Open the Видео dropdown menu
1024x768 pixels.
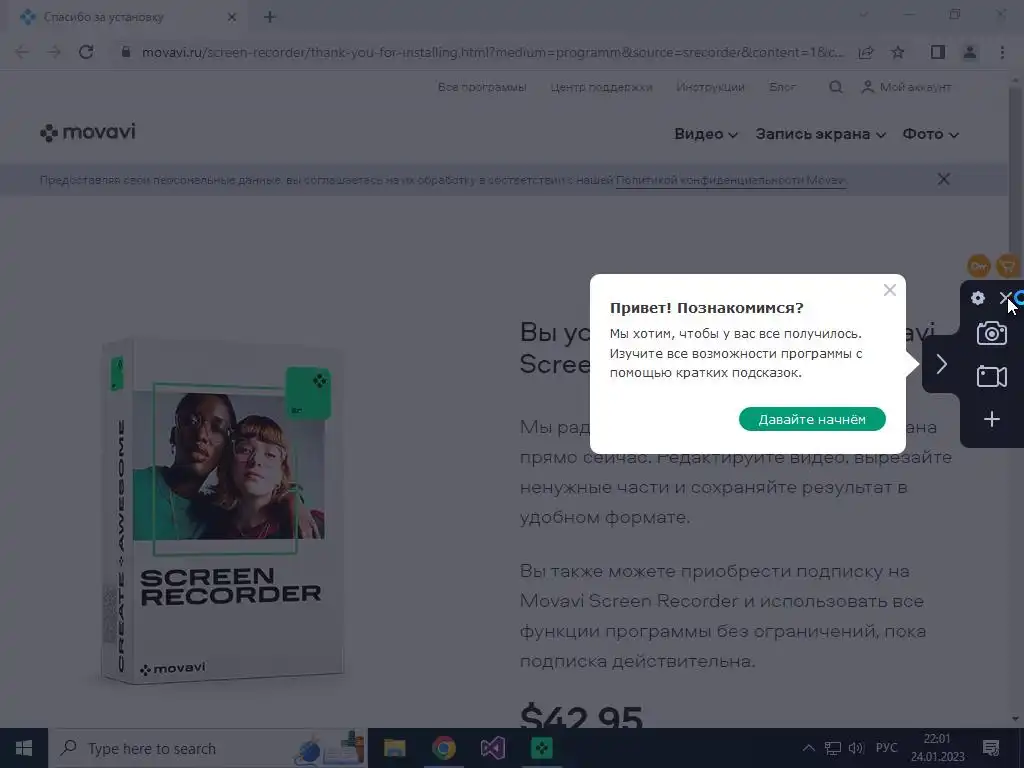(705, 134)
